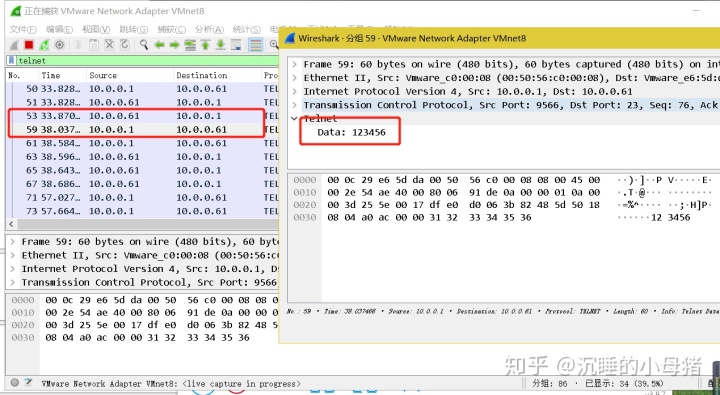Screen dimensions: 720x395
Task: Toggle auto scroll during live capture
Action: pos(236,45)
